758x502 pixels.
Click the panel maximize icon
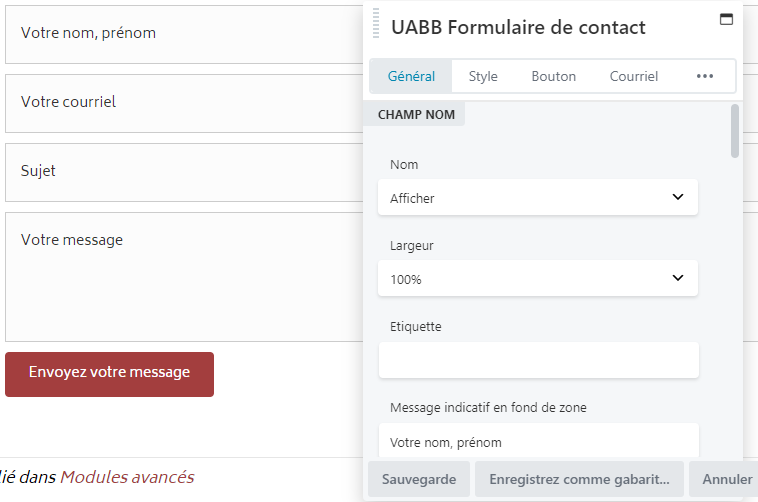726,19
